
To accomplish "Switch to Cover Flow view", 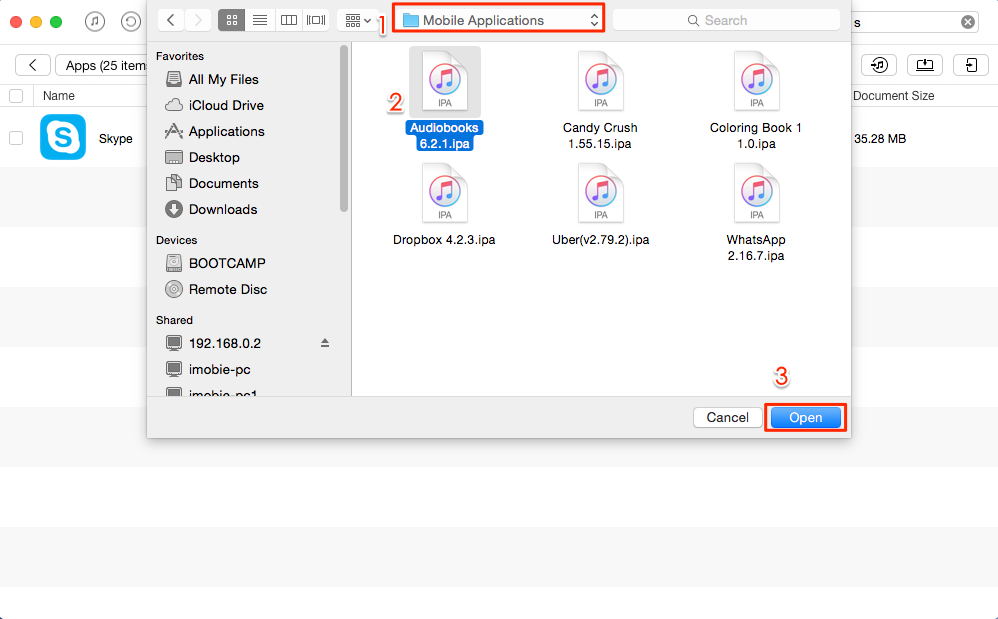I will pyautogui.click(x=316, y=20).
